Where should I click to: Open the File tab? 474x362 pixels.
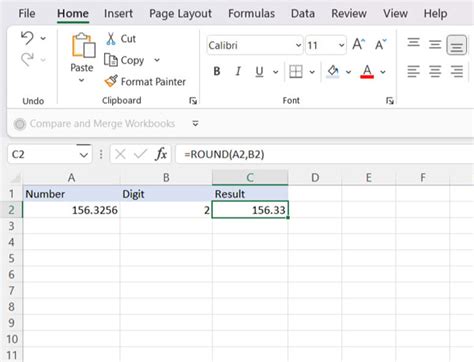(27, 13)
